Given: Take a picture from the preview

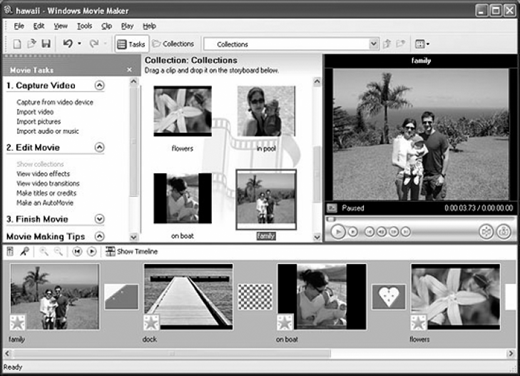Looking at the screenshot, I should tap(504, 231).
